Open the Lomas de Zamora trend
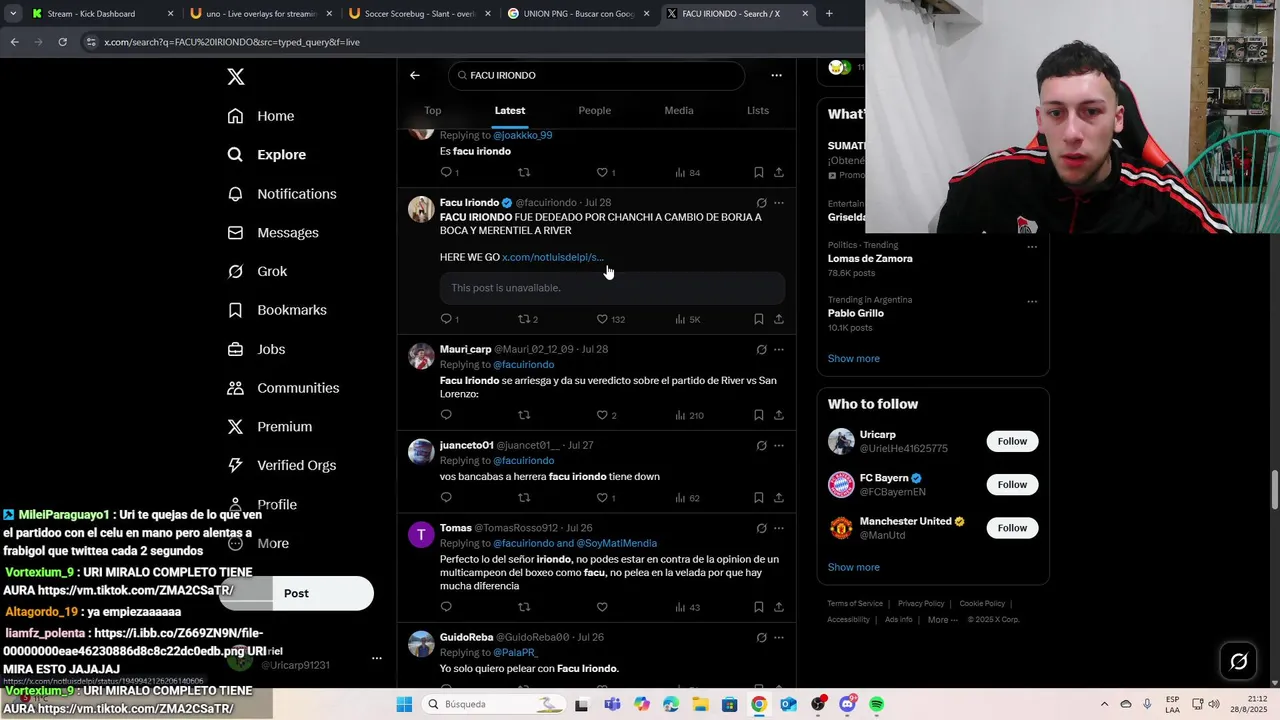This screenshot has width=1280, height=720. tap(870, 258)
